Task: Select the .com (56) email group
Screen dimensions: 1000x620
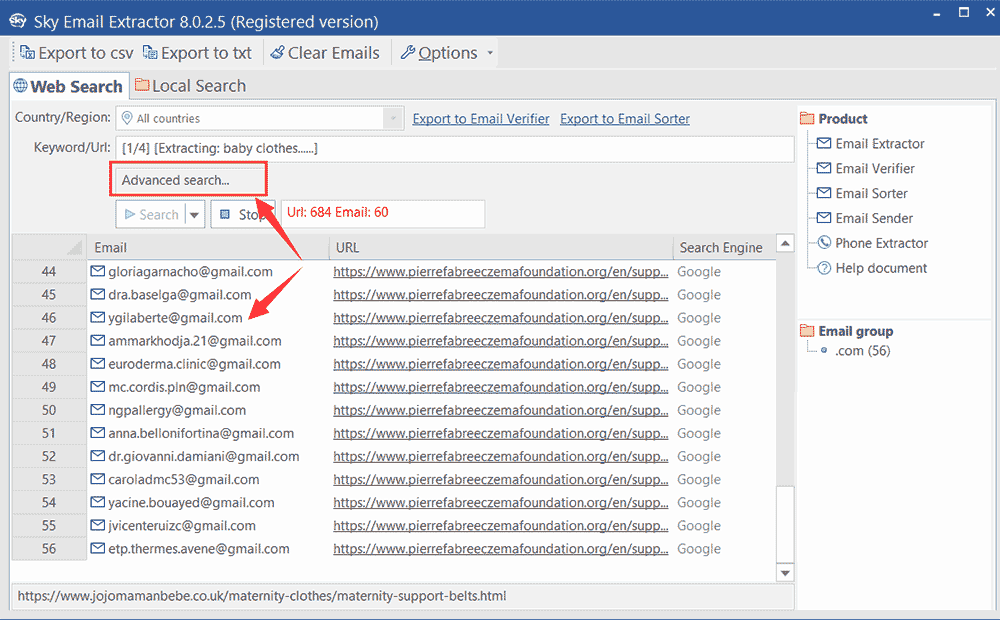Action: (x=863, y=351)
